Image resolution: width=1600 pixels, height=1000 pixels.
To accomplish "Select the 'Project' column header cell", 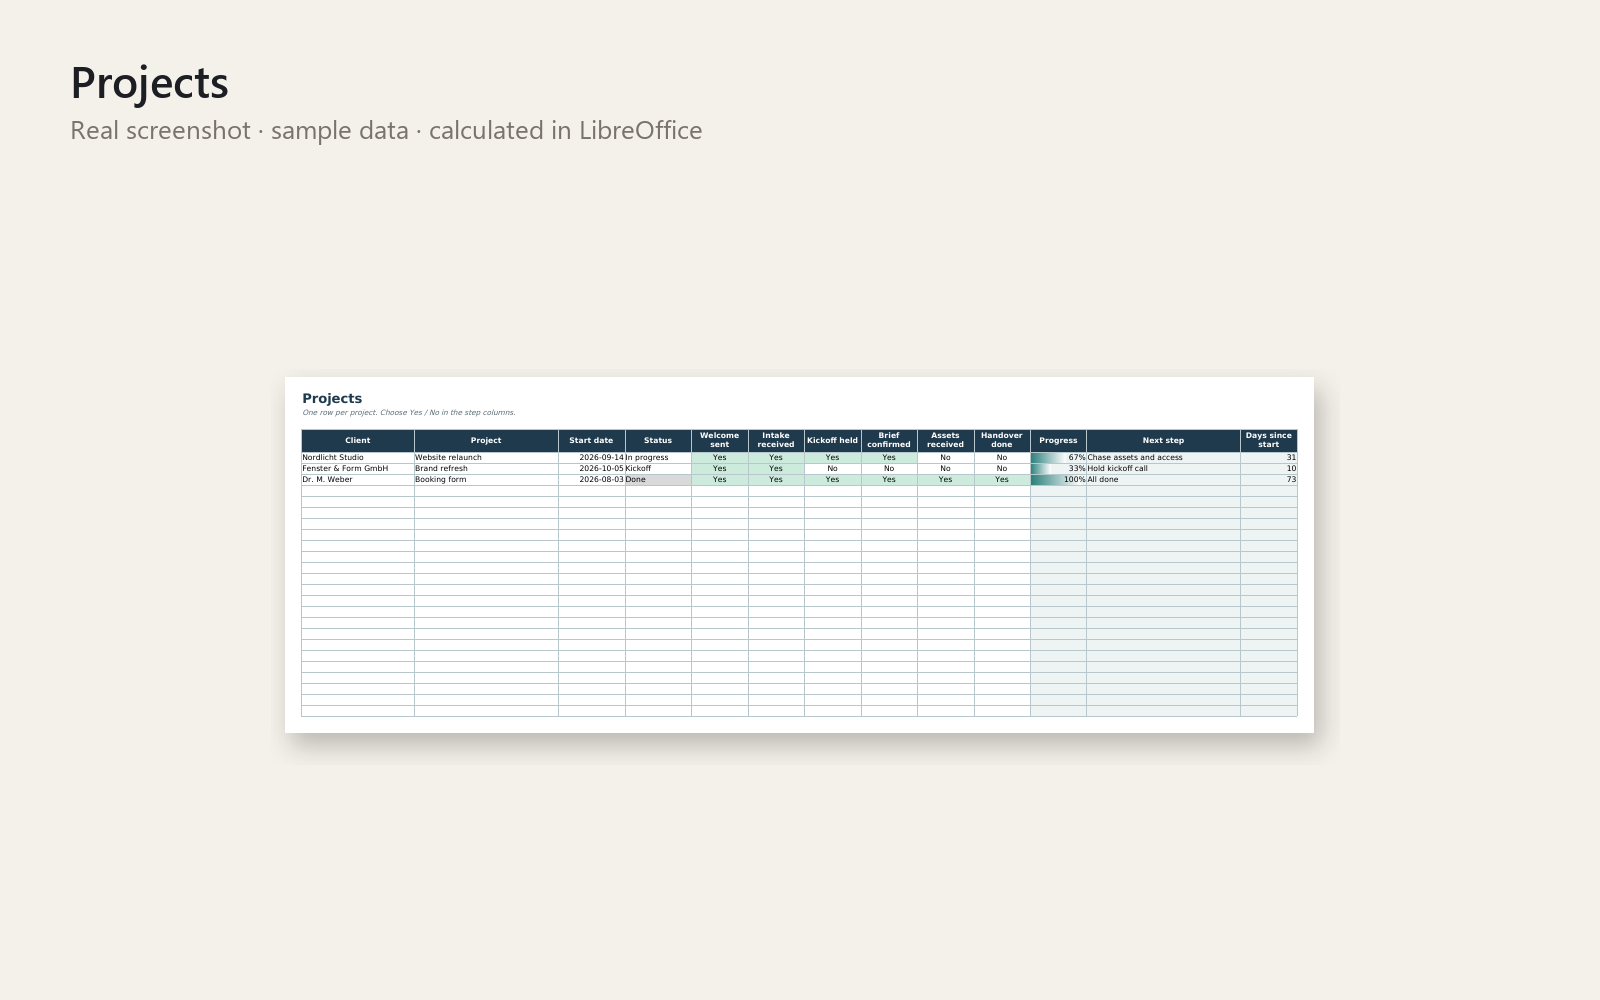I will (486, 441).
